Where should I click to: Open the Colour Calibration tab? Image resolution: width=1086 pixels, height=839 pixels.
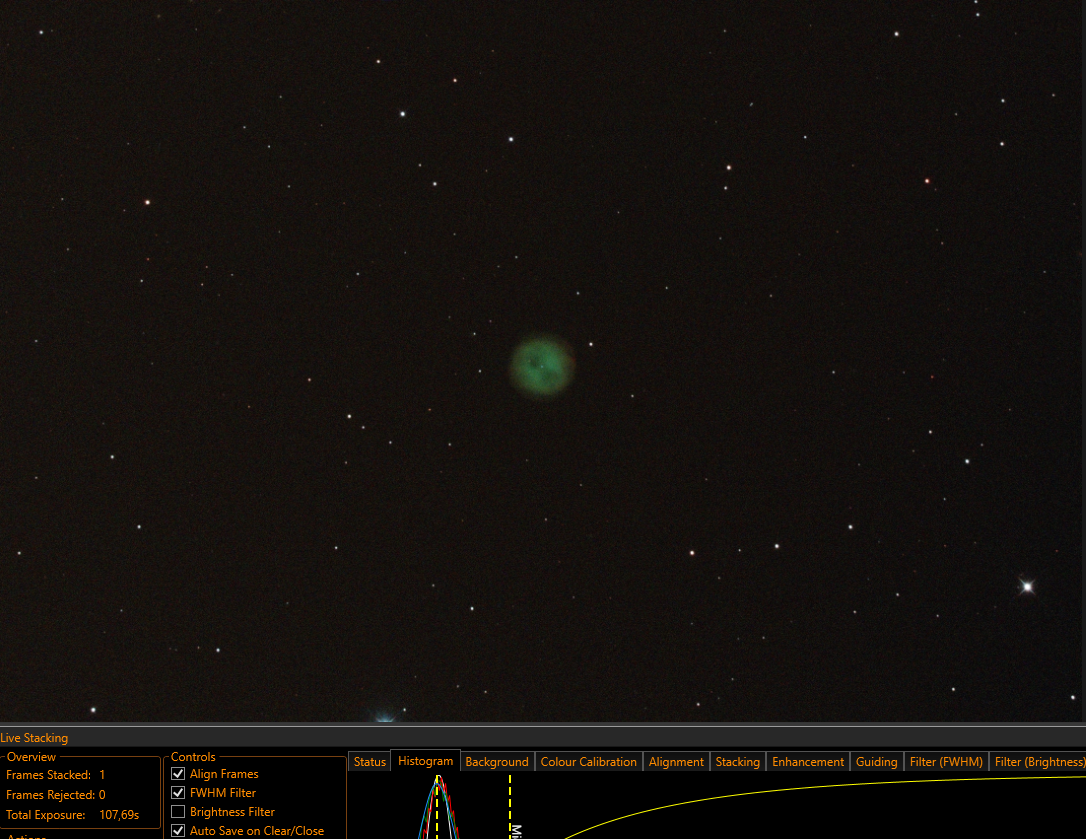[x=588, y=761]
